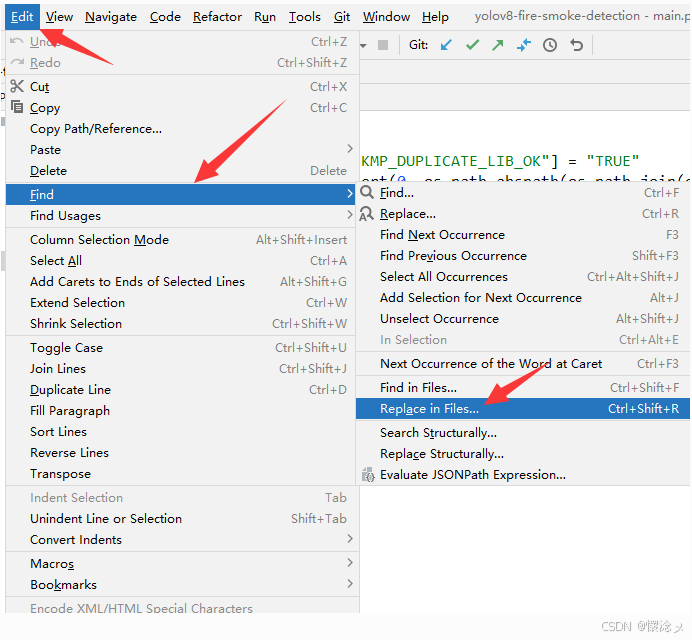This screenshot has width=692, height=640.
Task: Choose Add Carets to Ends of Selected Lines
Action: 181,282
